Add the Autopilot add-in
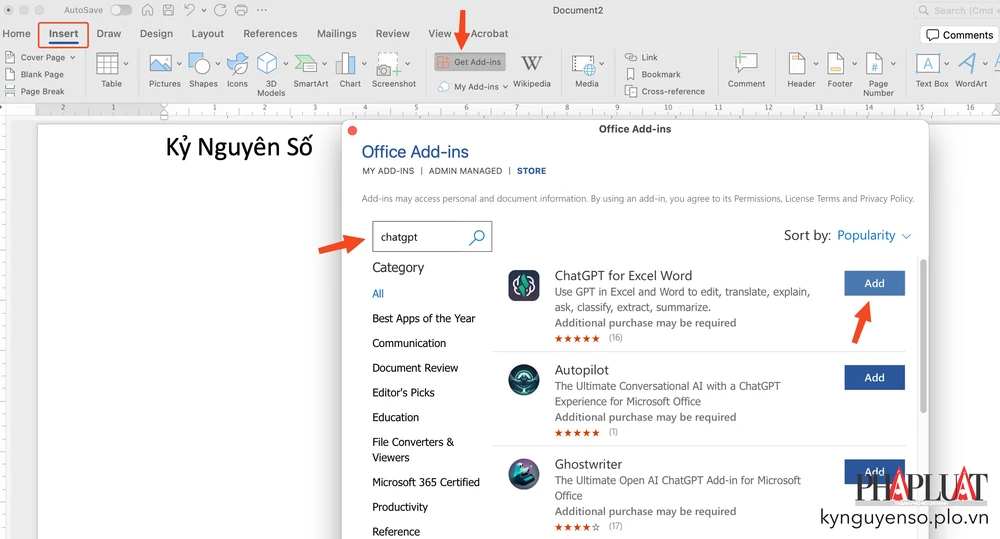Screen dimensions: 1000x539 874,378
